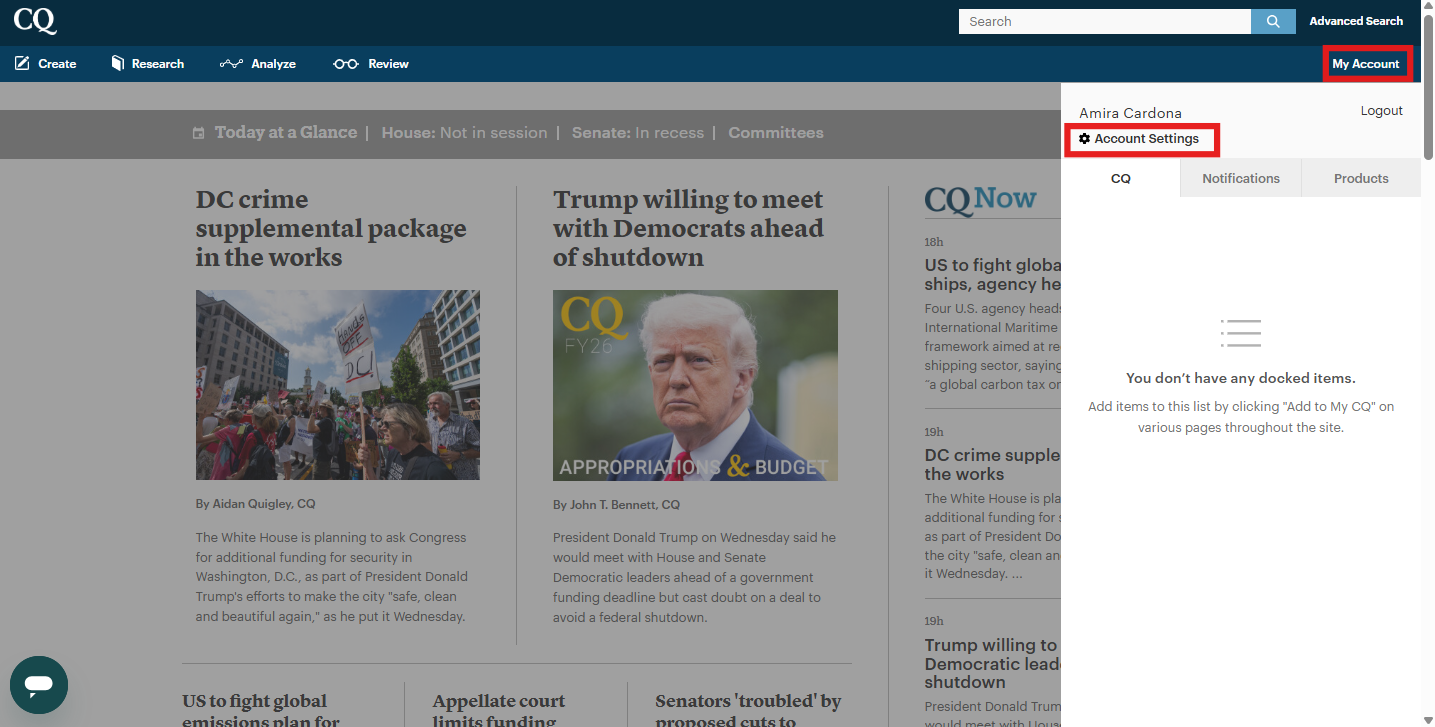Click the Trump Appropriations & Budget image
This screenshot has width=1435, height=727.
click(695, 385)
